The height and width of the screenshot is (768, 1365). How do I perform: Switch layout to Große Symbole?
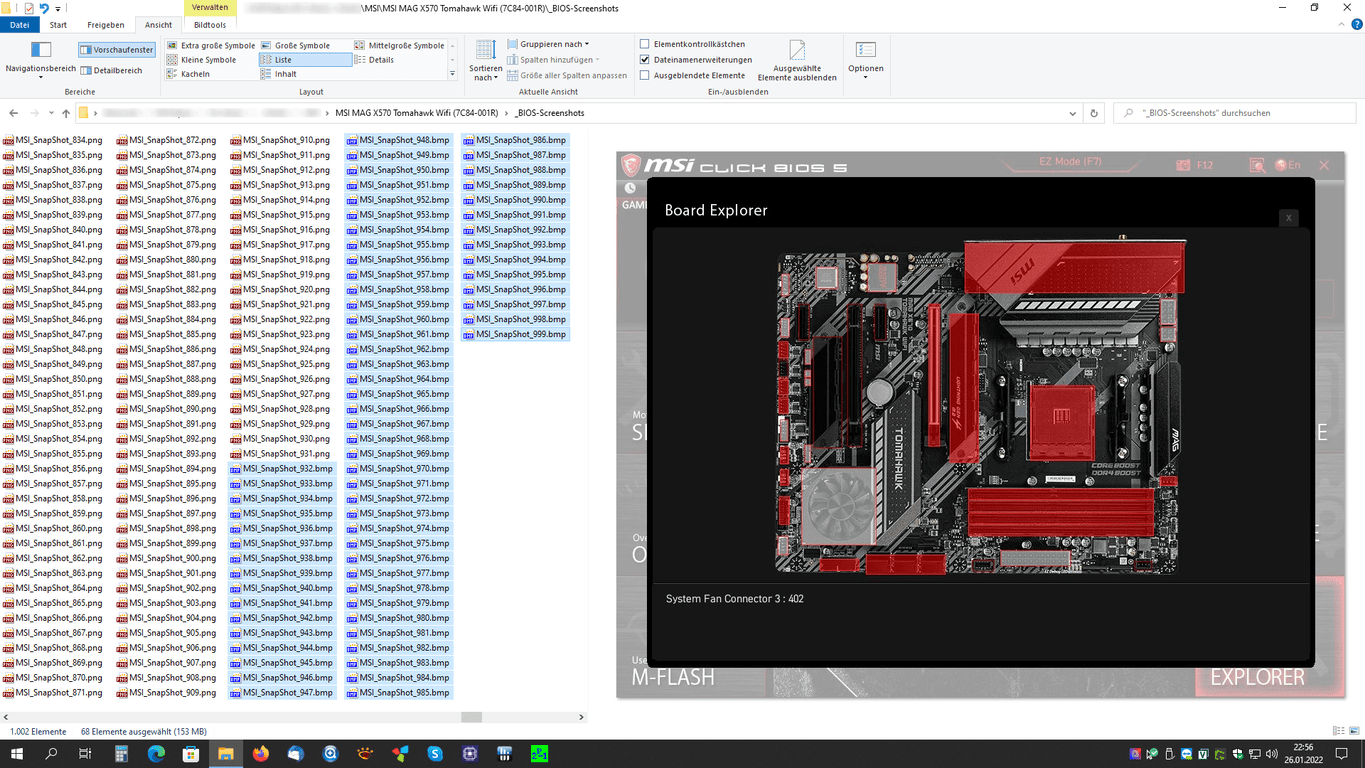click(296, 45)
